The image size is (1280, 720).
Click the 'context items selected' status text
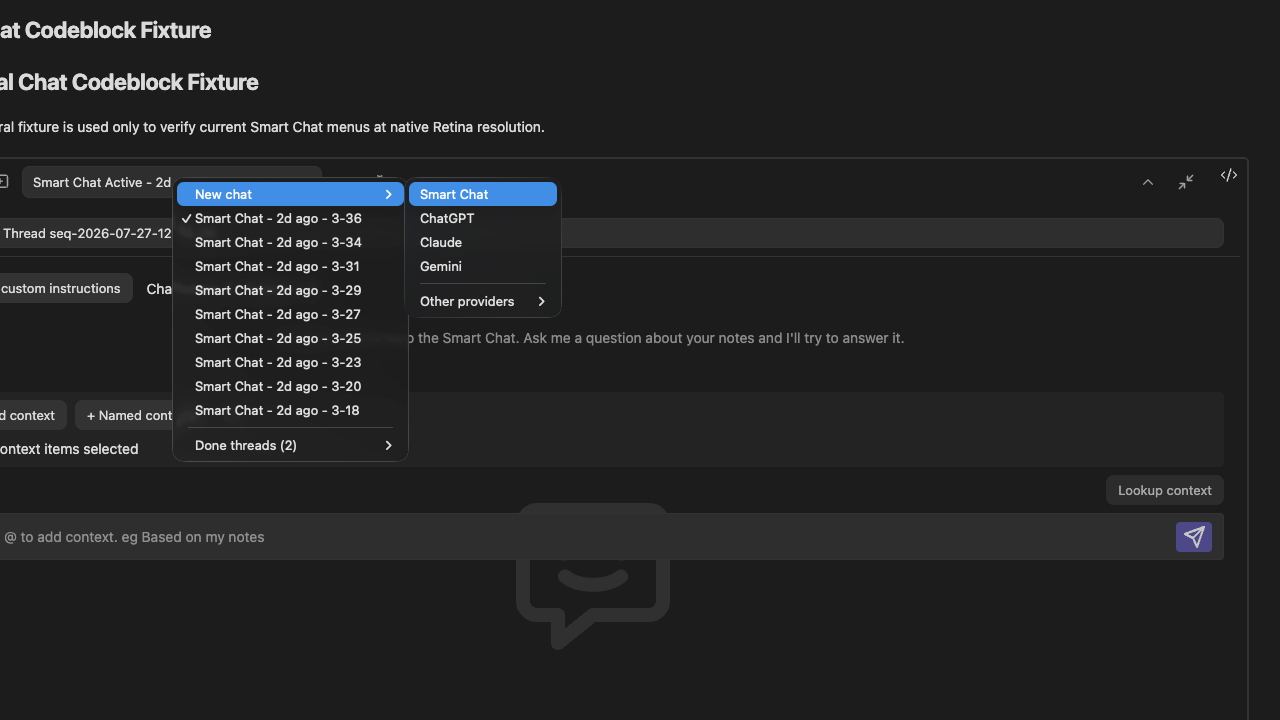pyautogui.click(x=69, y=449)
